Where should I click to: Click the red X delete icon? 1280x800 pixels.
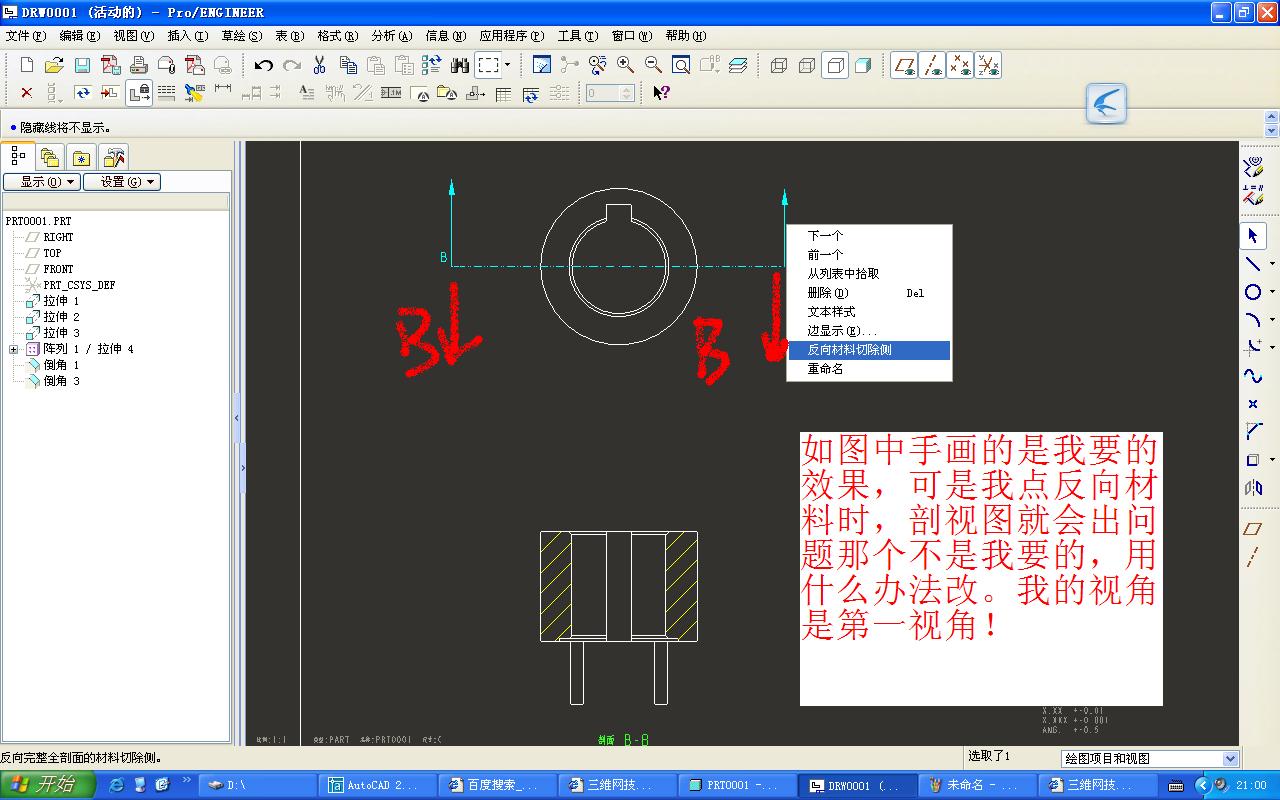27,93
